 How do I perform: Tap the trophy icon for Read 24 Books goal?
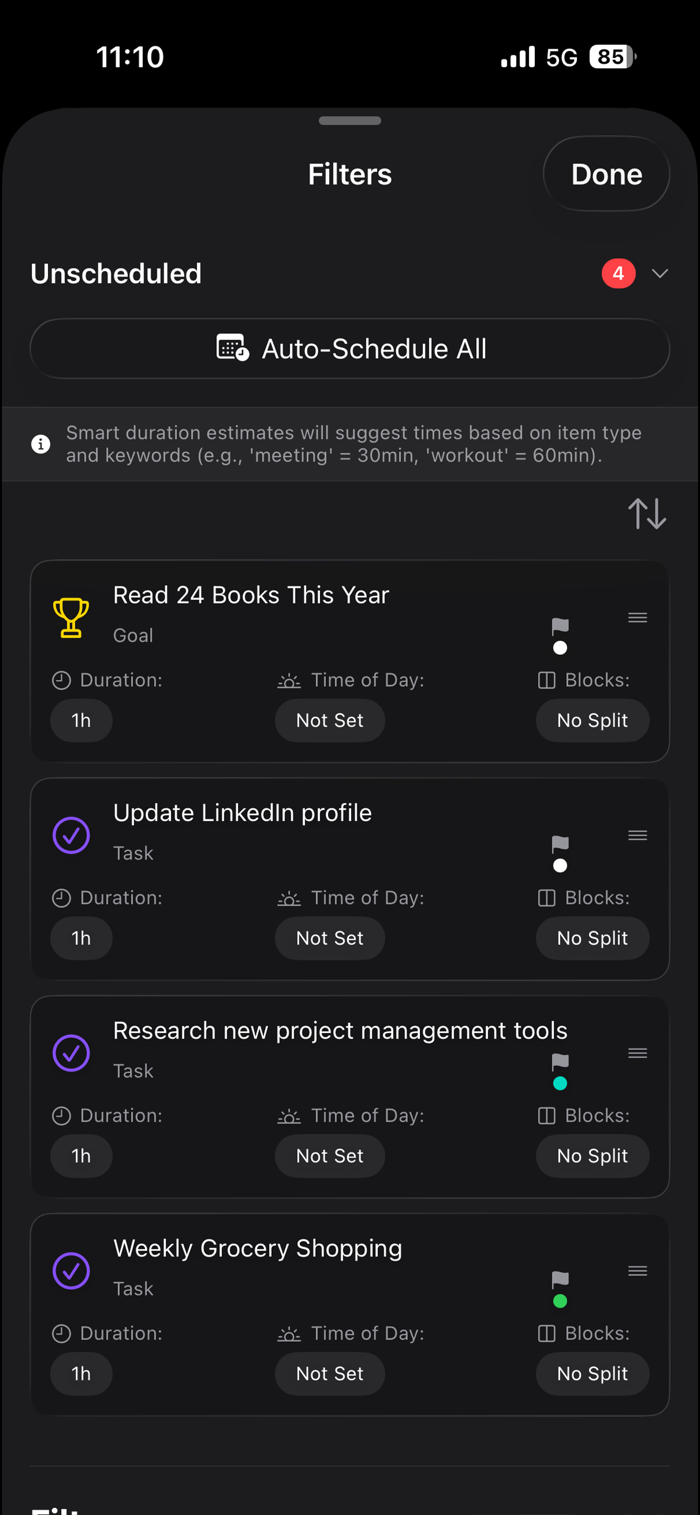point(71,617)
